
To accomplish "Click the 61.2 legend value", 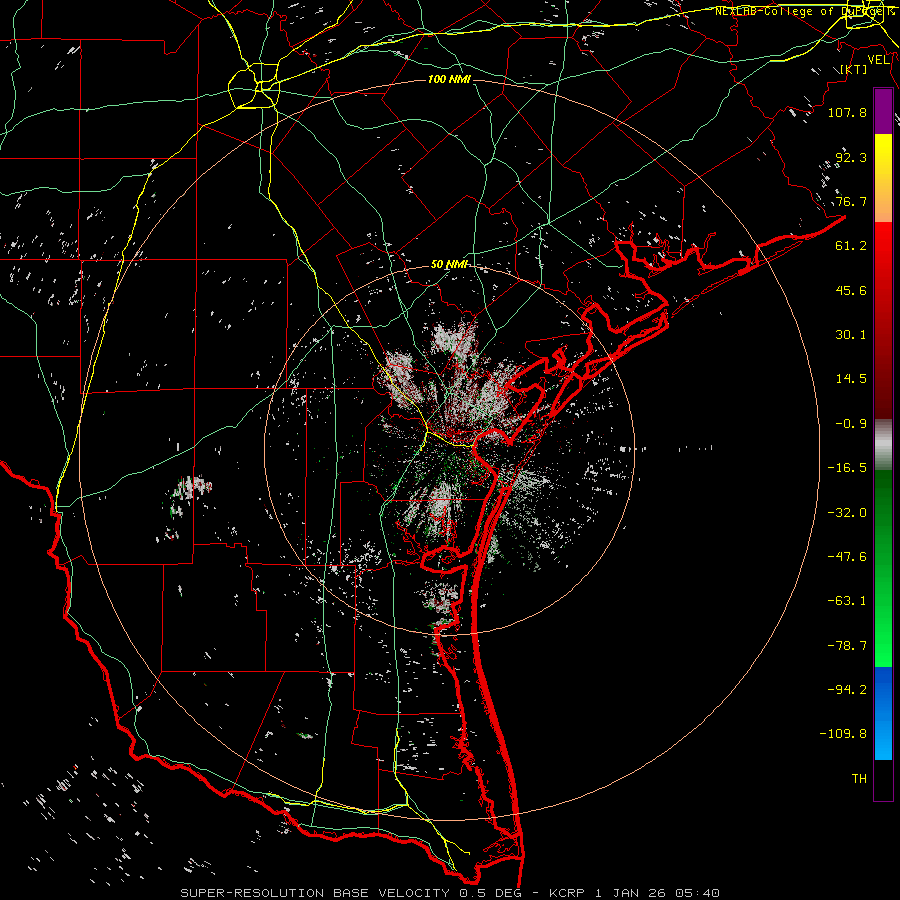I will click(851, 246).
